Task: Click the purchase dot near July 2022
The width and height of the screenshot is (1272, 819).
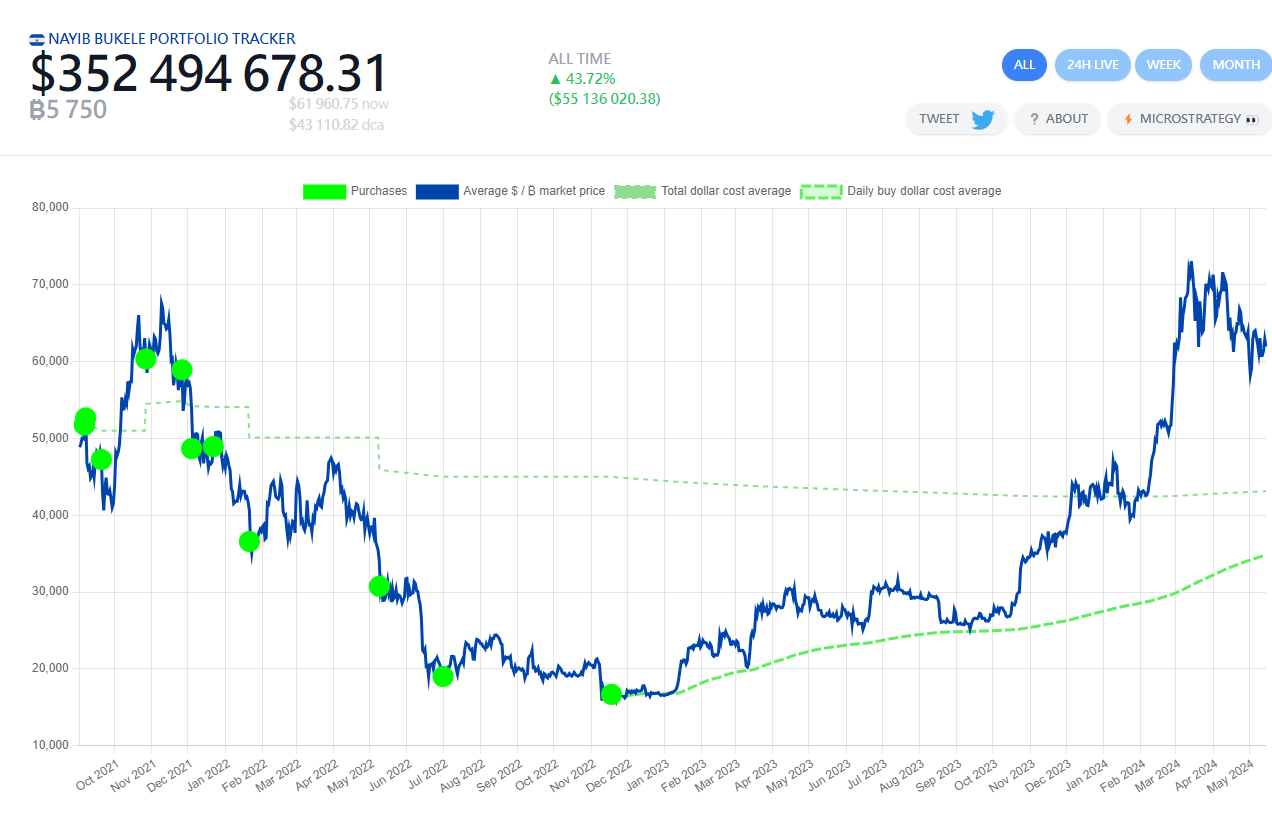Action: click(443, 676)
